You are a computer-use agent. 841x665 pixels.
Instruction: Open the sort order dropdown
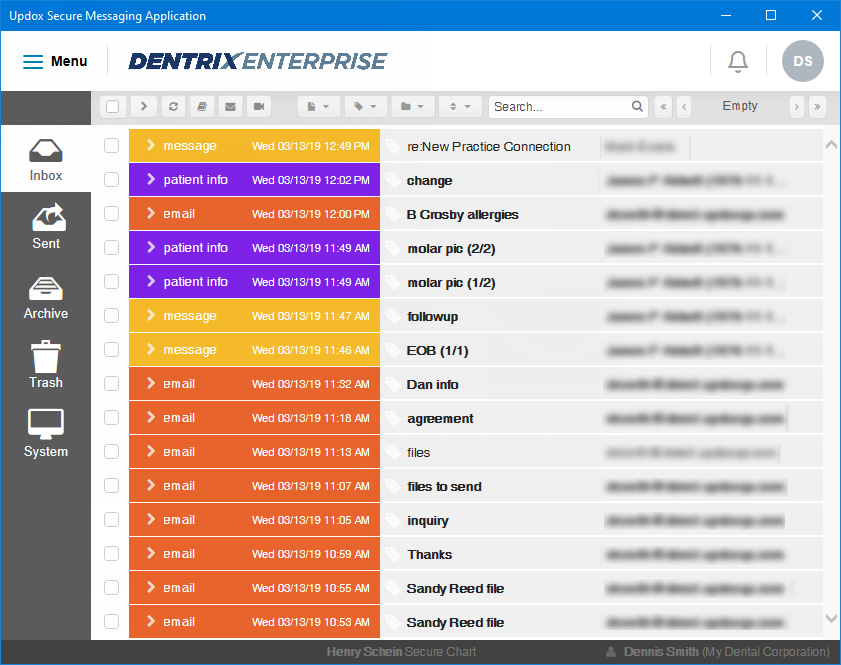(x=460, y=107)
